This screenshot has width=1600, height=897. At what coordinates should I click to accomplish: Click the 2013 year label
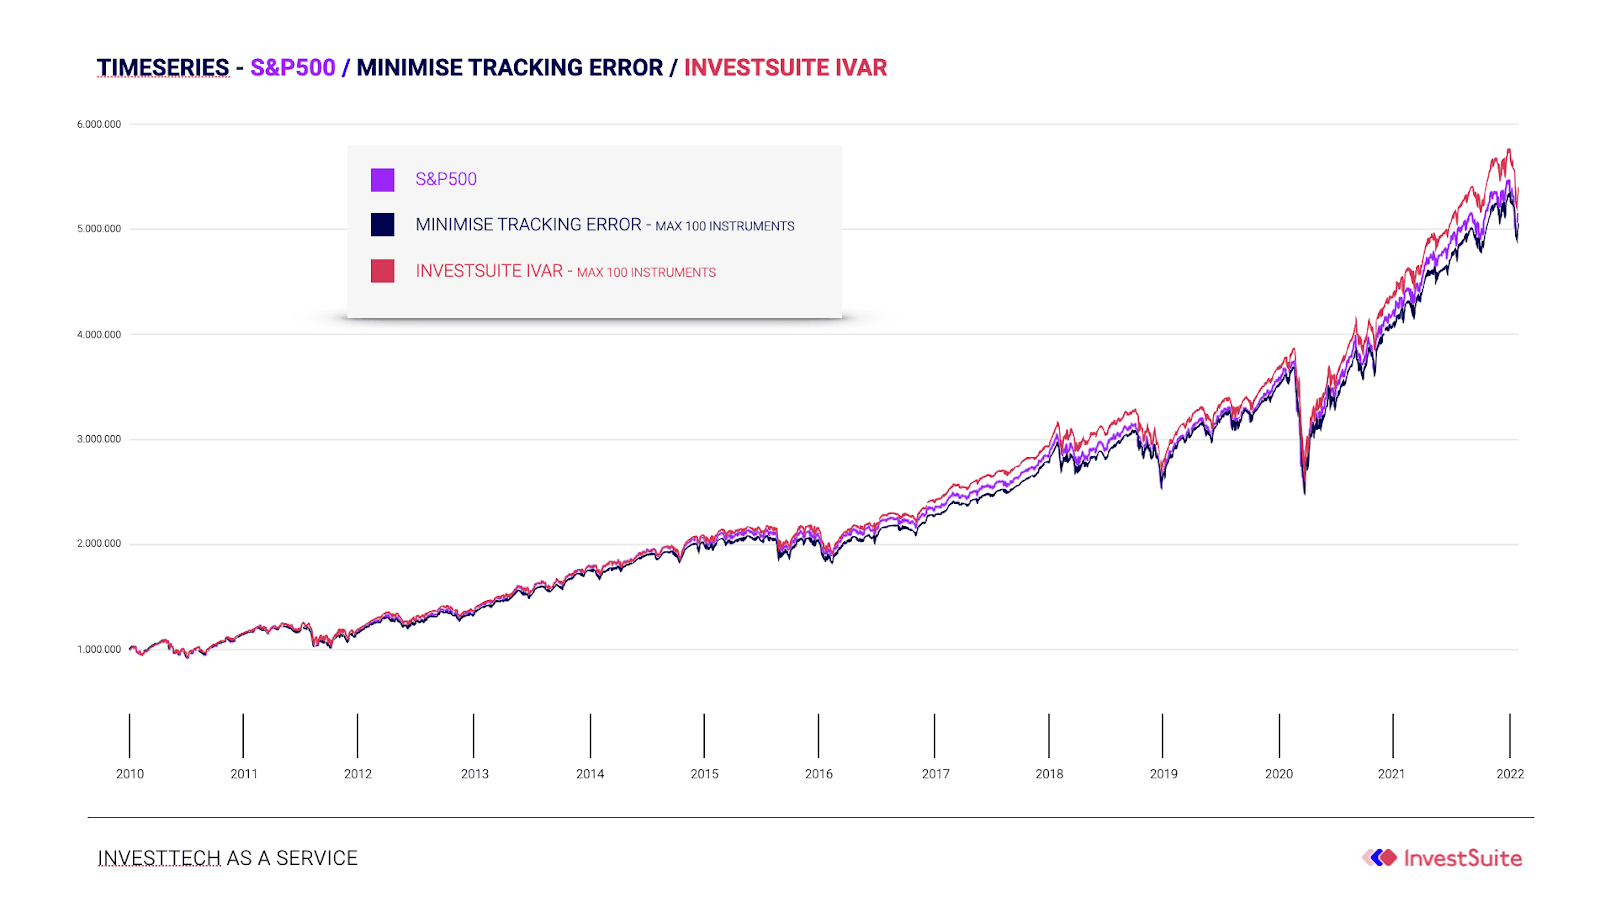pyautogui.click(x=475, y=774)
